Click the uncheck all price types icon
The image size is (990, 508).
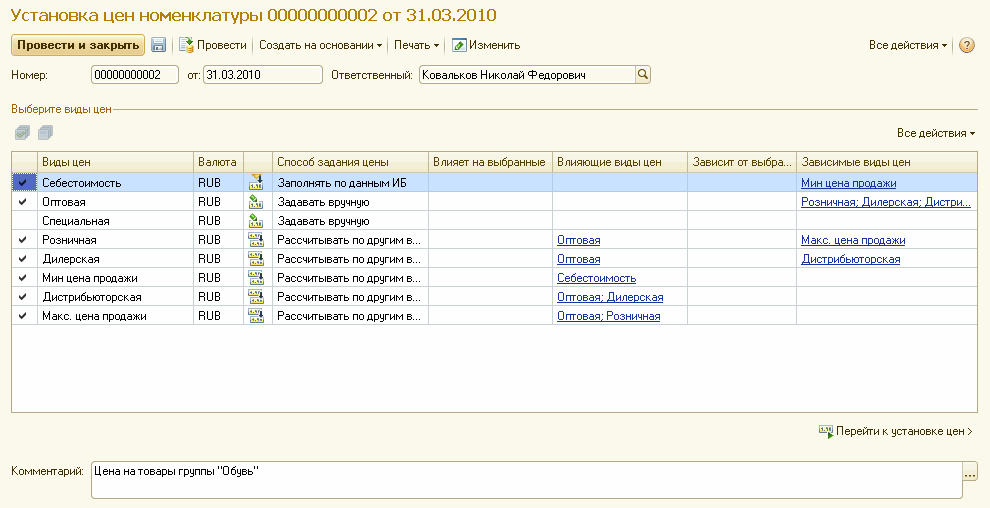(x=45, y=133)
